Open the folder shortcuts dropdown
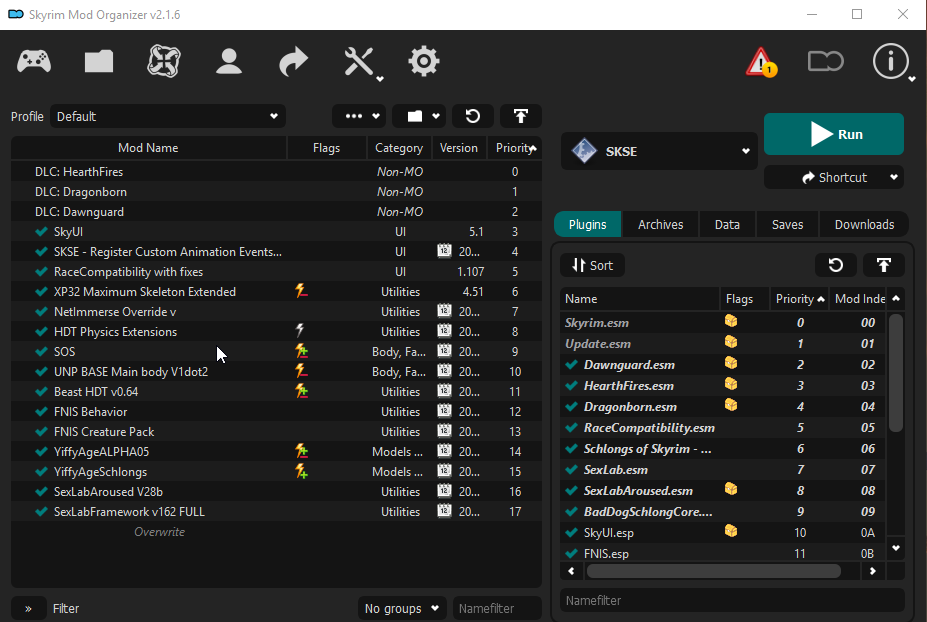Image resolution: width=927 pixels, height=622 pixels. point(419,116)
